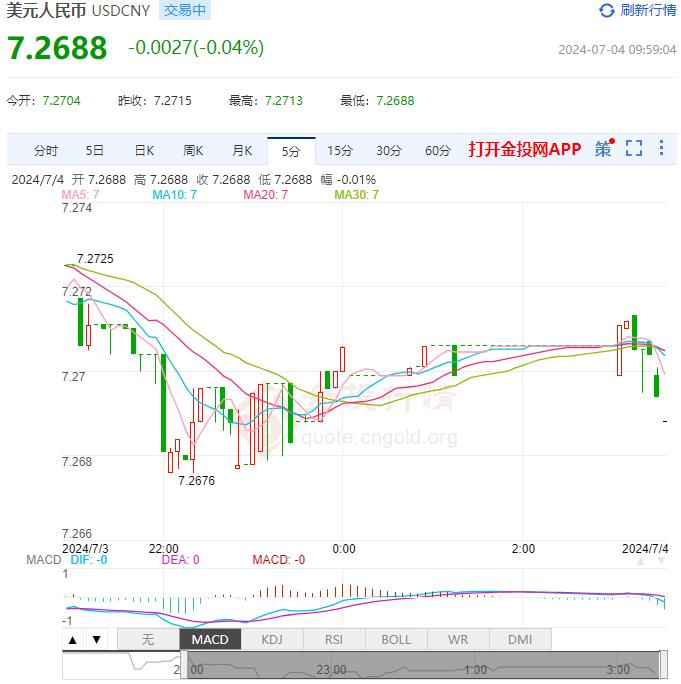Image resolution: width=681 pixels, height=684 pixels.
Task: Click the 交易中 trading status badge
Action: (185, 10)
